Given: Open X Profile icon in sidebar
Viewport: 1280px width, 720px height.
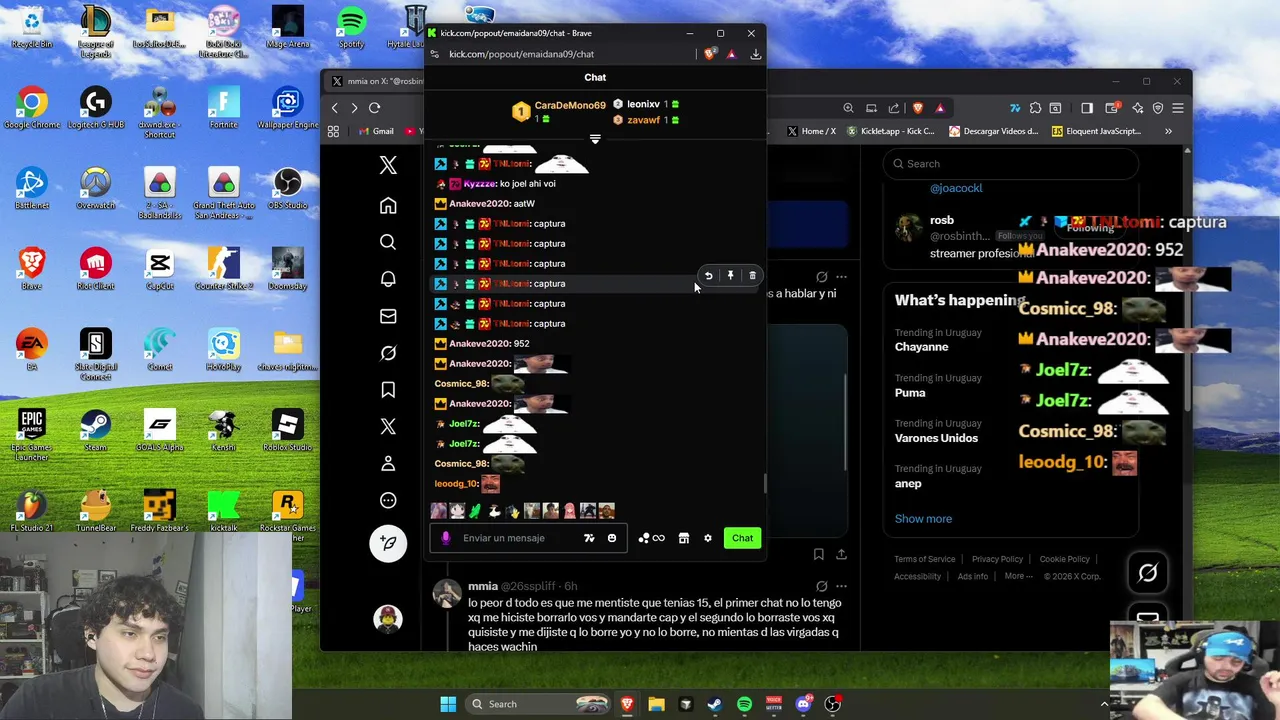Looking at the screenshot, I should (x=388, y=464).
